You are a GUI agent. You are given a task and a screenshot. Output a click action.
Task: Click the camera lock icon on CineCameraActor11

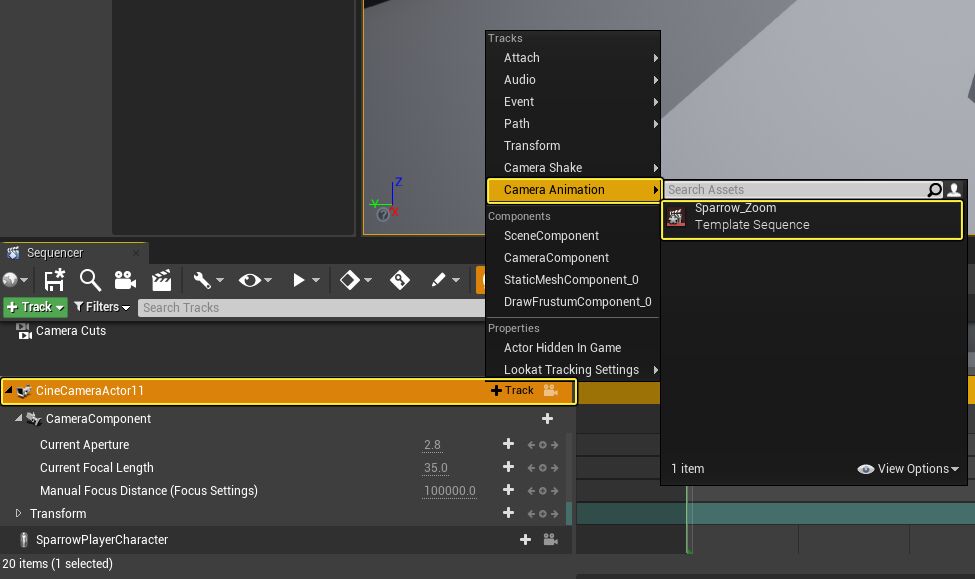click(551, 391)
